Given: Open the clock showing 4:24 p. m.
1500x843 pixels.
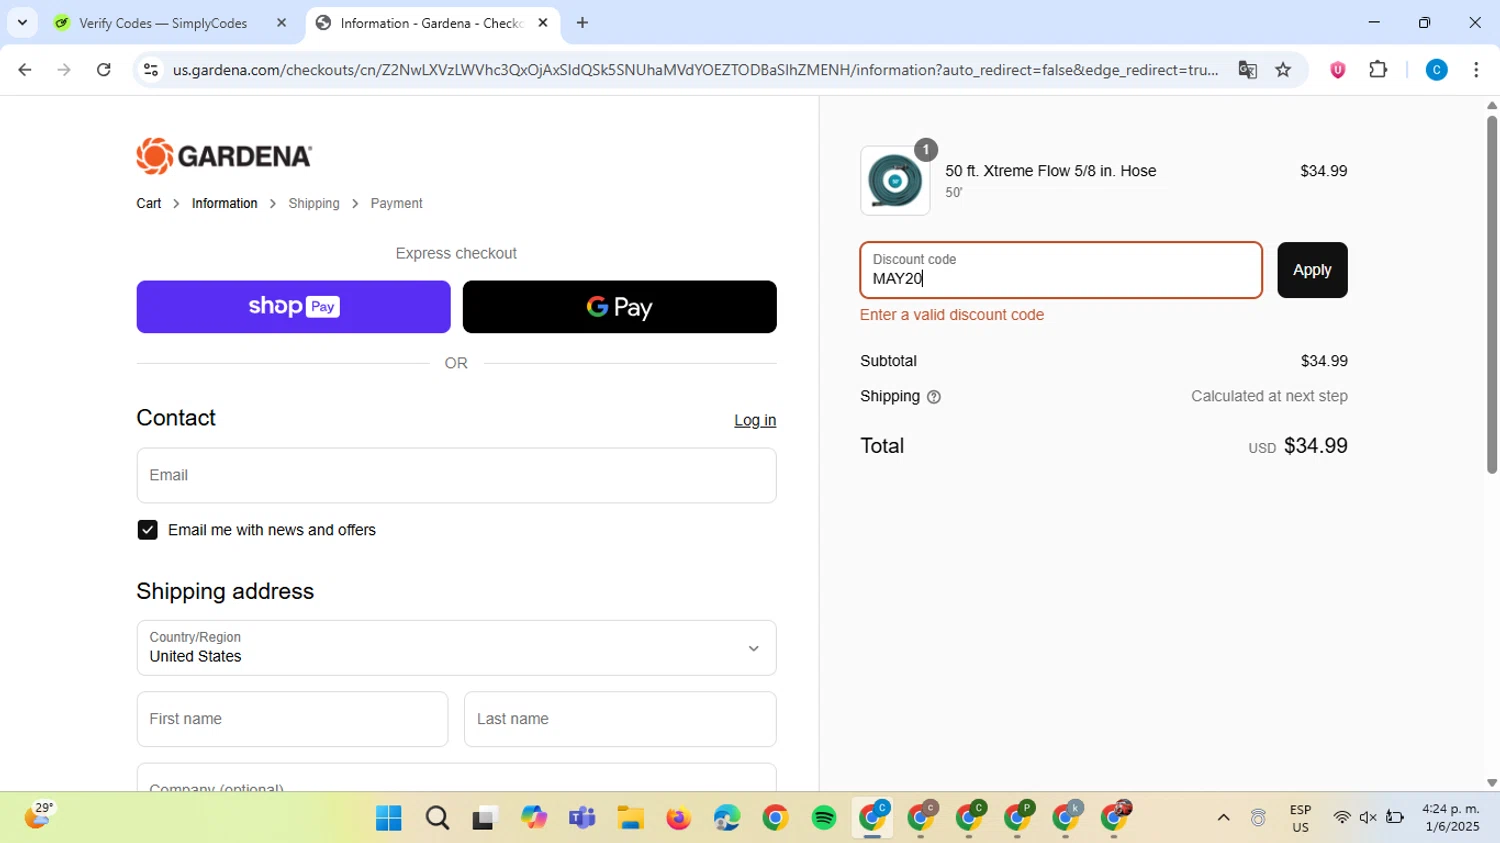Looking at the screenshot, I should 1450,818.
